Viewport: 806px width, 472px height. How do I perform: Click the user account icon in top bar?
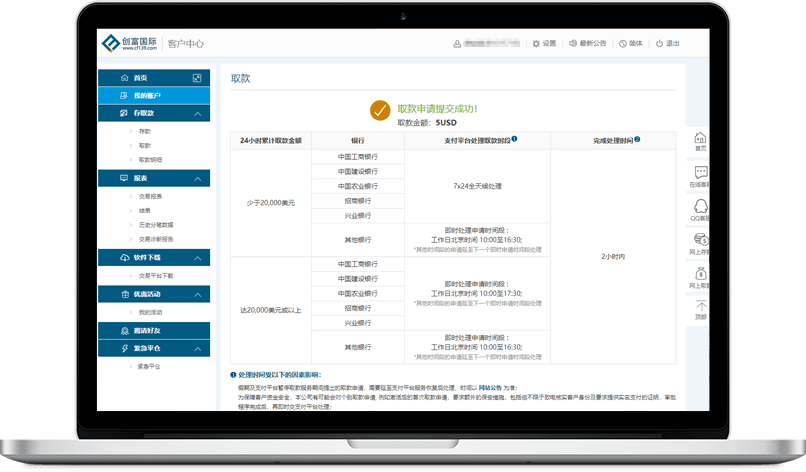click(x=457, y=44)
